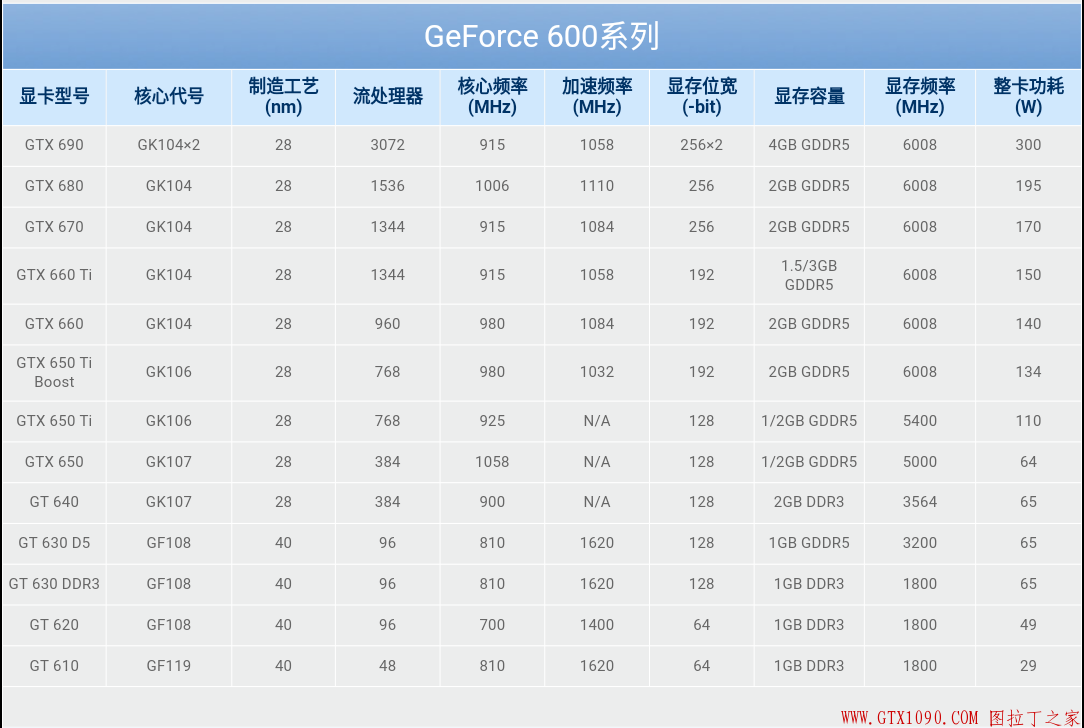Click the GTX 660 Ti model cell
Viewport: 1084px width, 728px height.
click(x=54, y=275)
